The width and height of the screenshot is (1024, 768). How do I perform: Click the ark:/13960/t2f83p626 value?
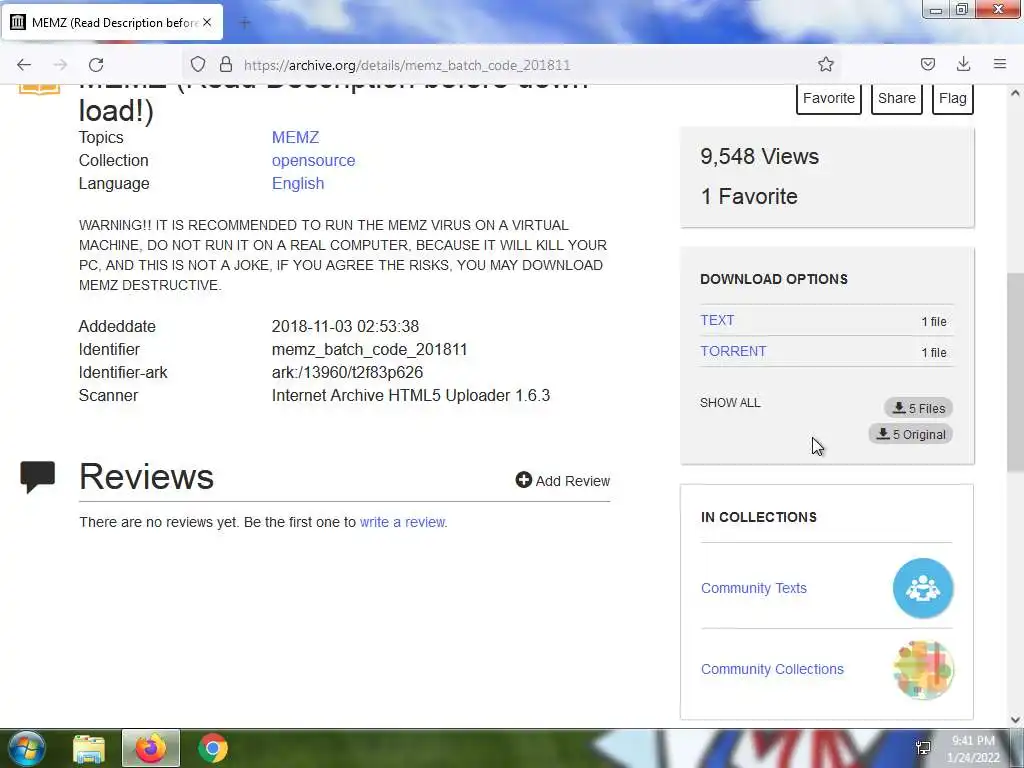347,372
